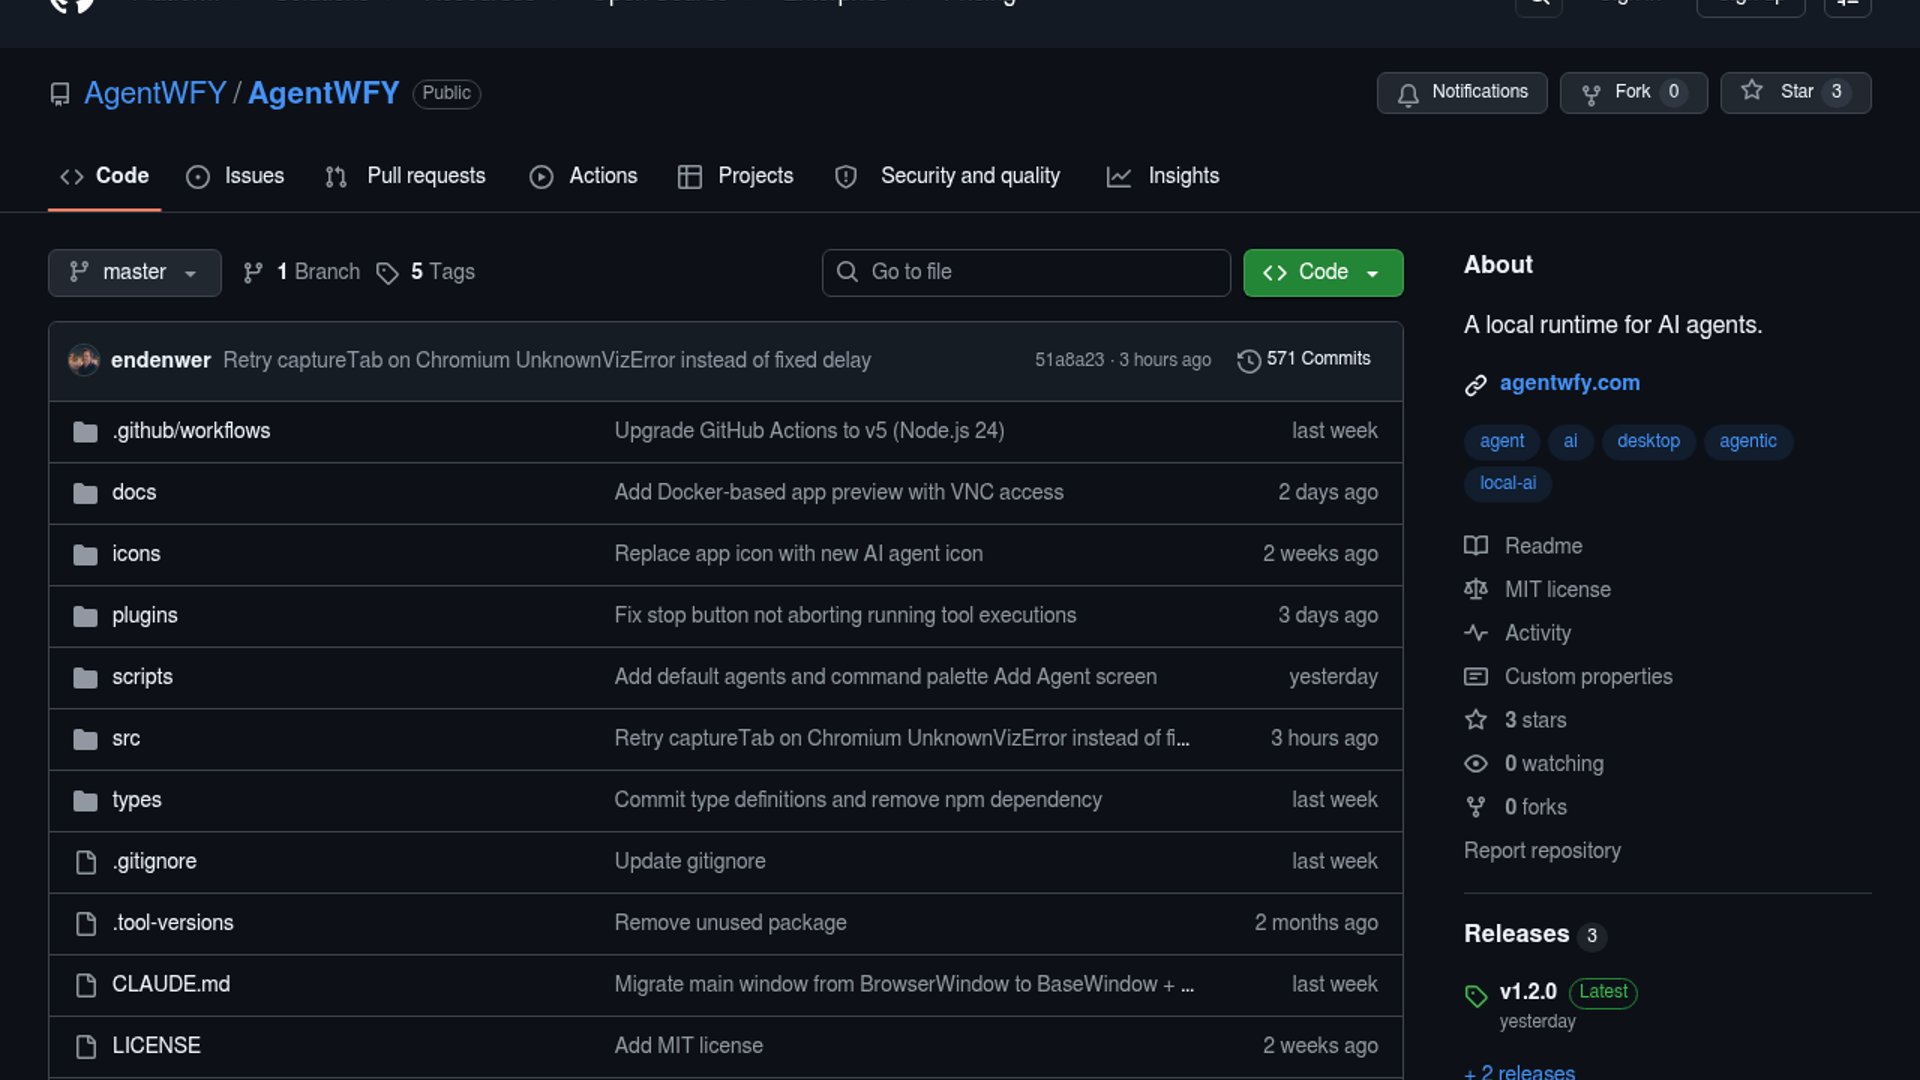Focus the Go to file search field
1920x1080 pixels.
click(1026, 273)
